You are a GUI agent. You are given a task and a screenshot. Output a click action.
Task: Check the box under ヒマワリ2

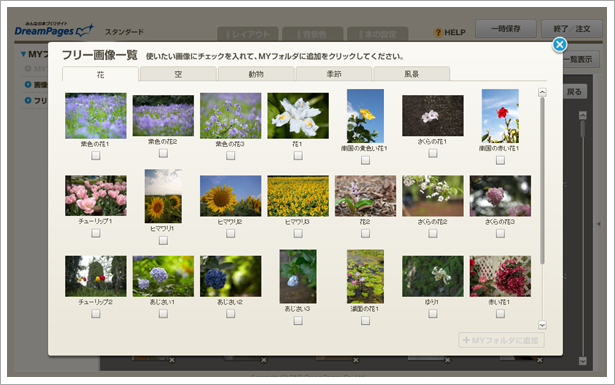click(x=231, y=233)
